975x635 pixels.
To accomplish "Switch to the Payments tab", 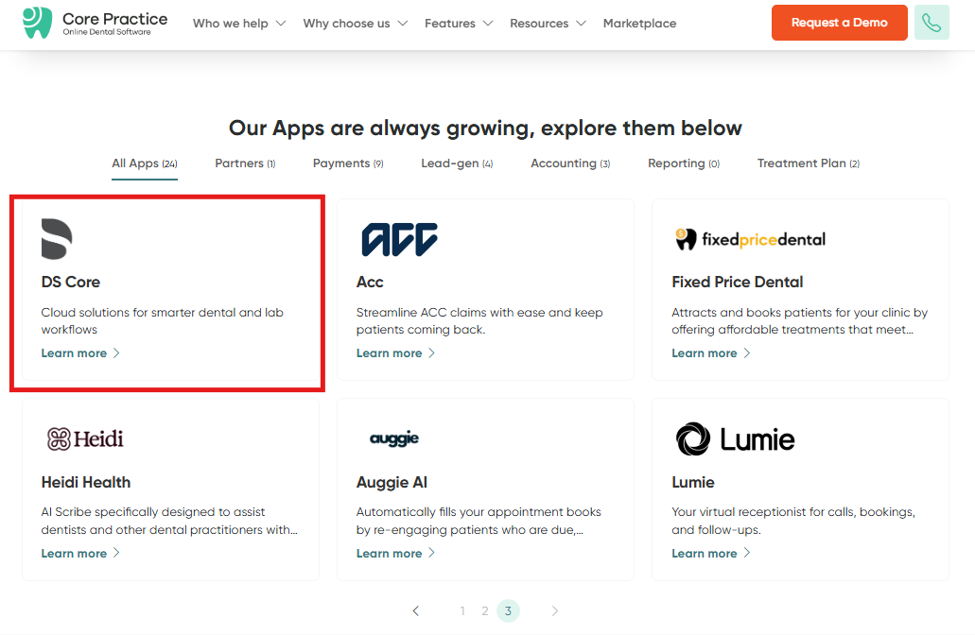I will [348, 164].
